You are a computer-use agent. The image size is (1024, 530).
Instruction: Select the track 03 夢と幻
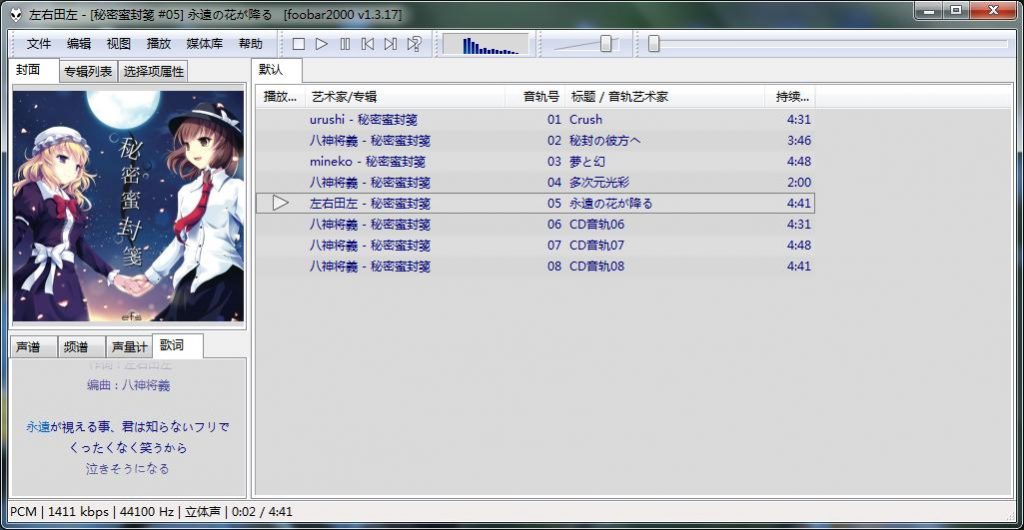535,161
